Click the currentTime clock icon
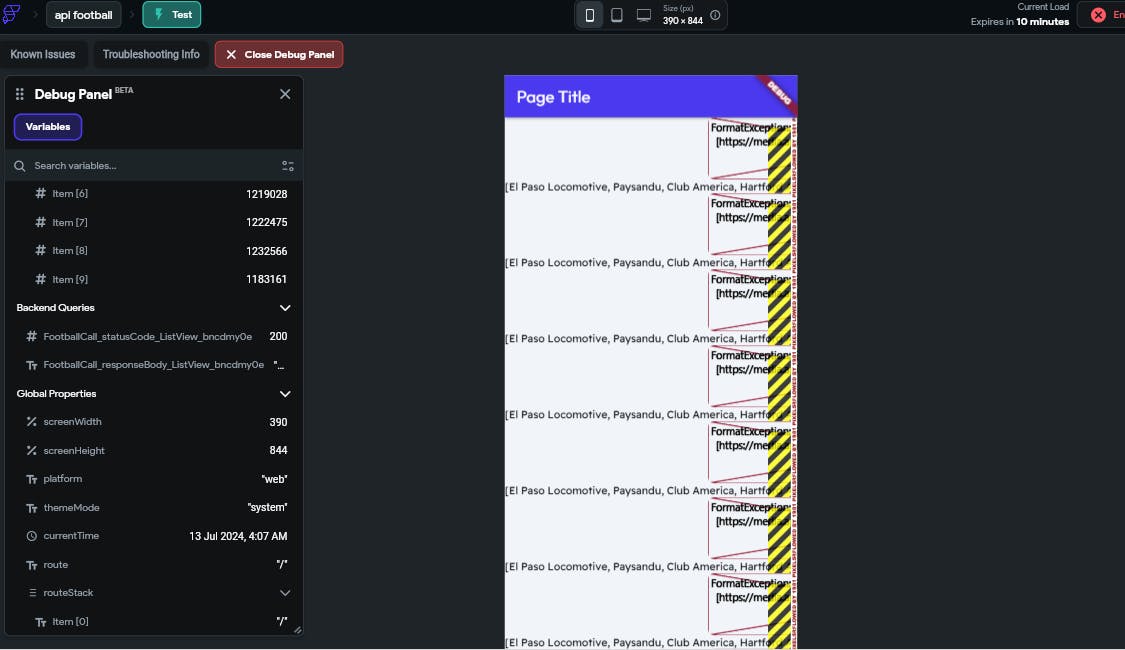Image resolution: width=1125 pixels, height=650 pixels. click(32, 536)
